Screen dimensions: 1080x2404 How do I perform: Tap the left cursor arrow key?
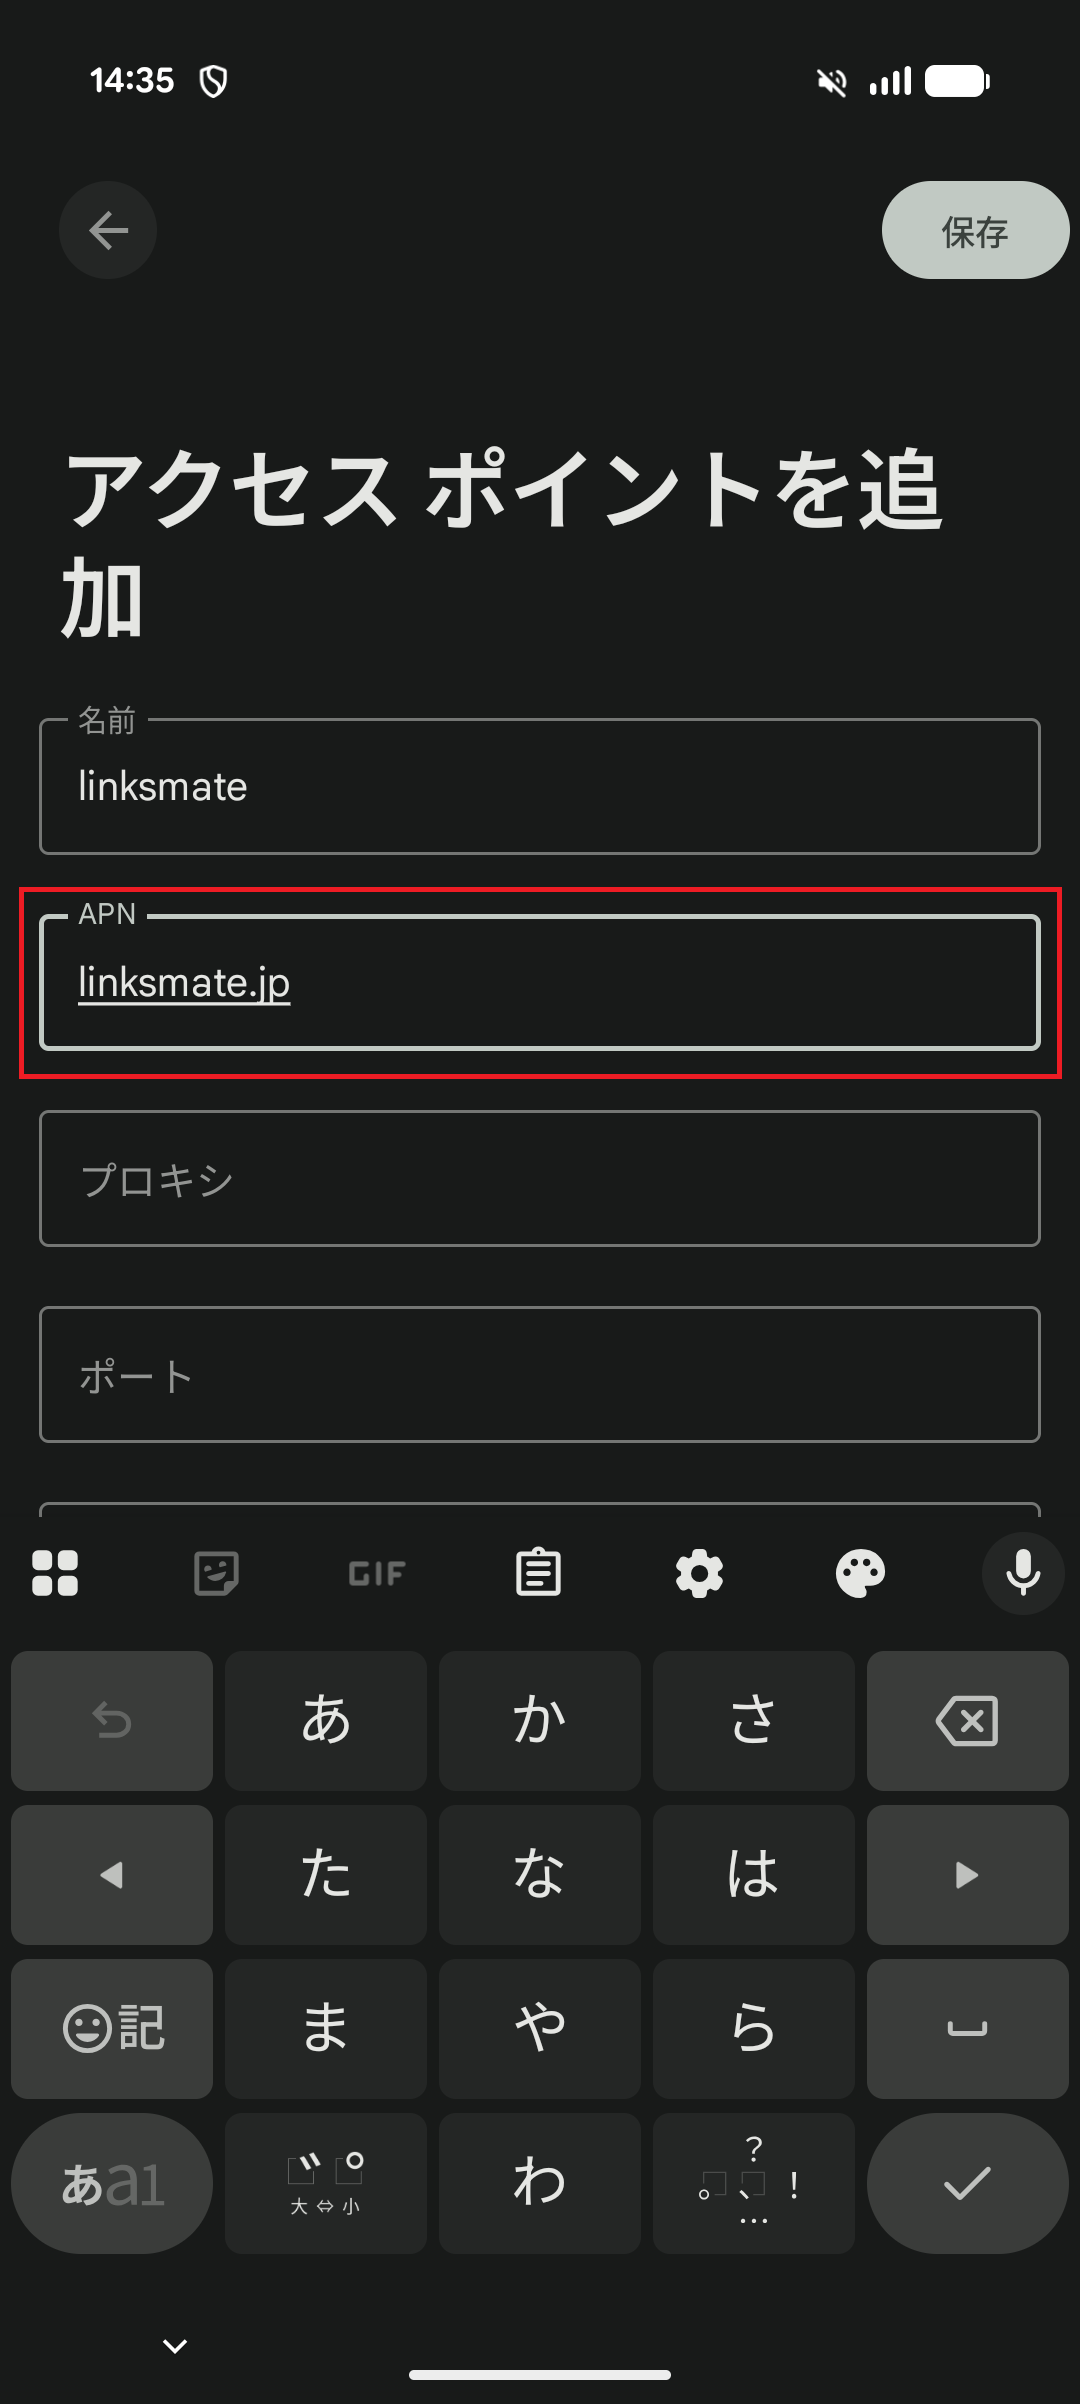point(110,1875)
